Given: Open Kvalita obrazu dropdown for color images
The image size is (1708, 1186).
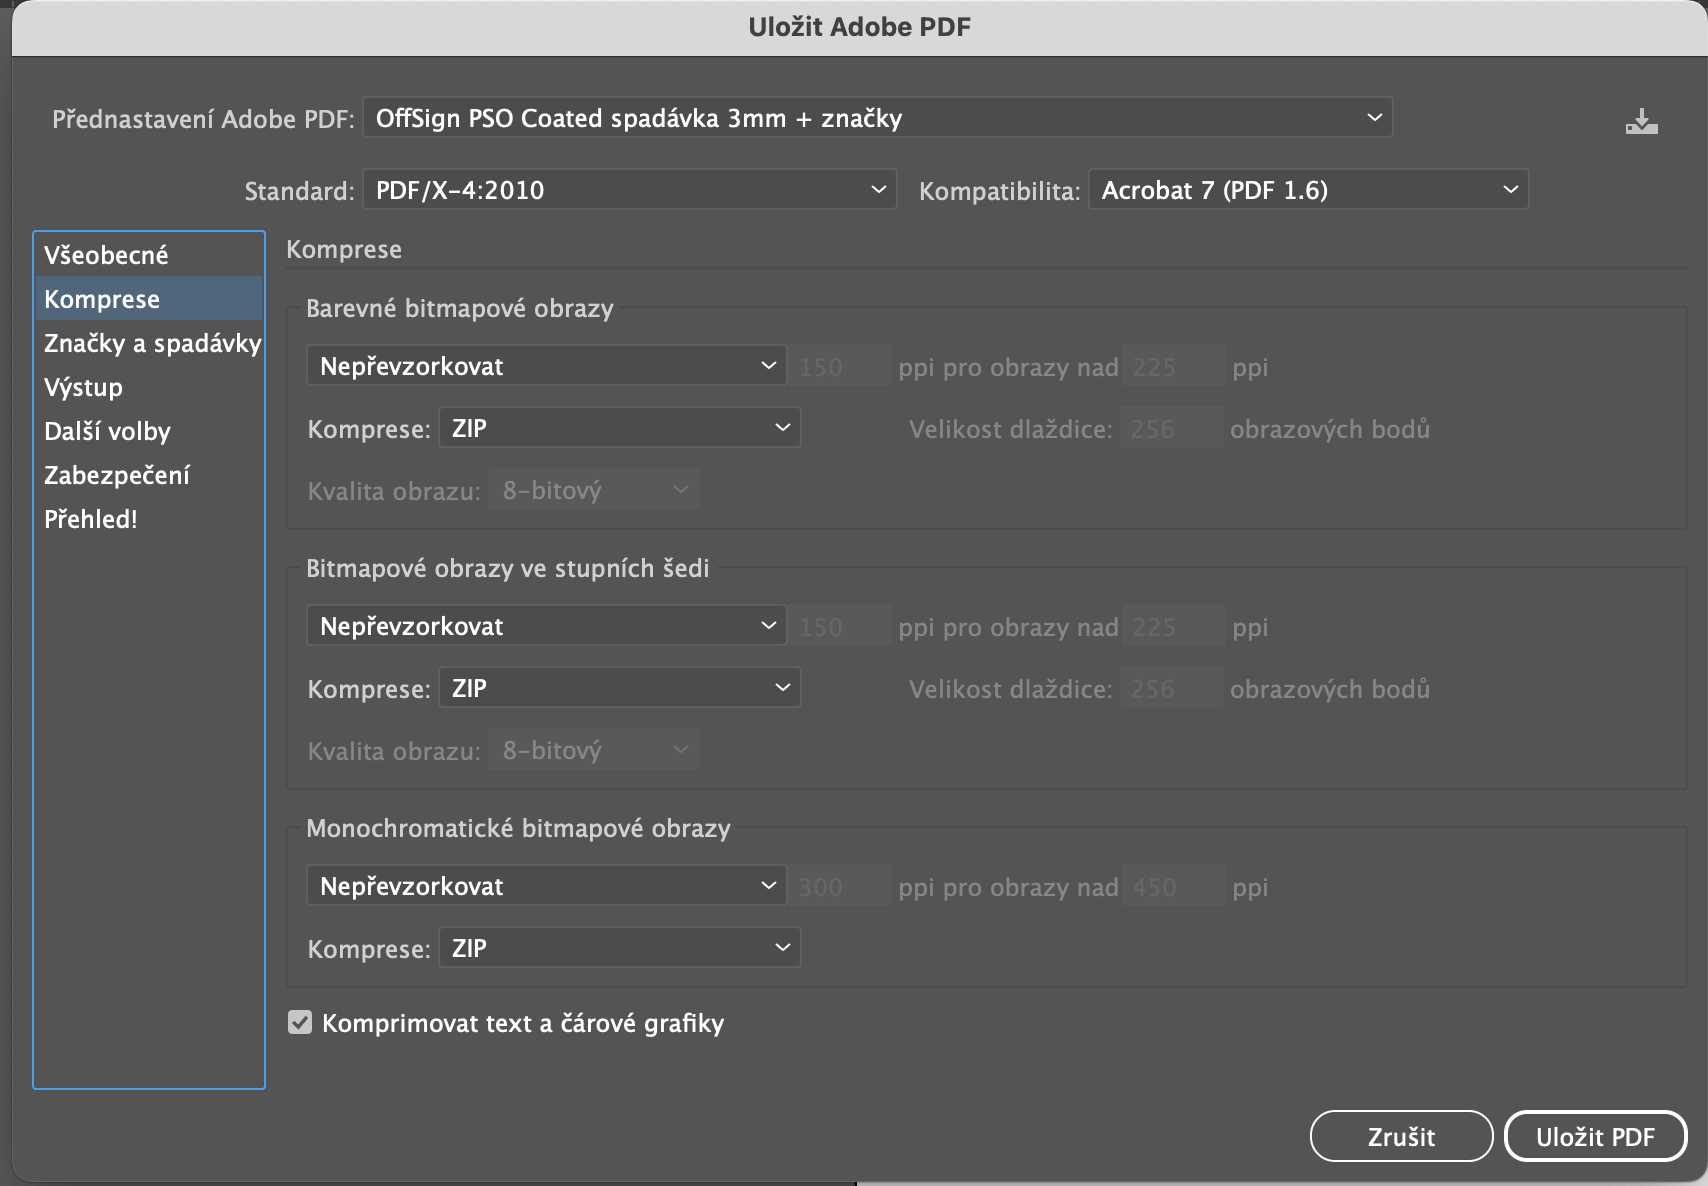Looking at the screenshot, I should coord(594,490).
